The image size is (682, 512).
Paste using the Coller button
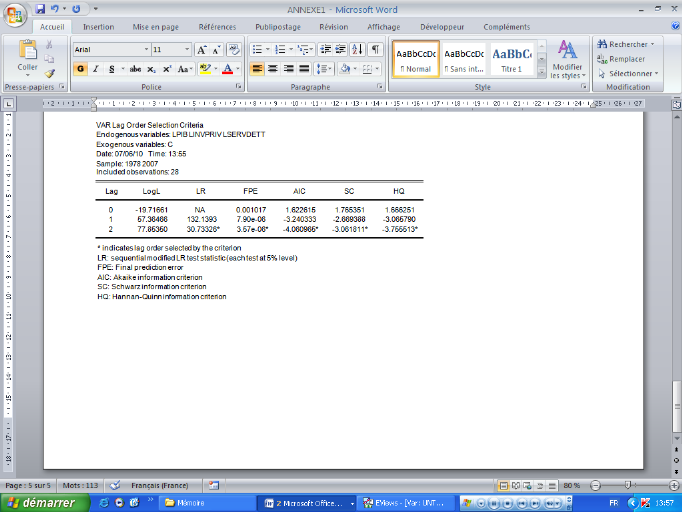(27, 58)
